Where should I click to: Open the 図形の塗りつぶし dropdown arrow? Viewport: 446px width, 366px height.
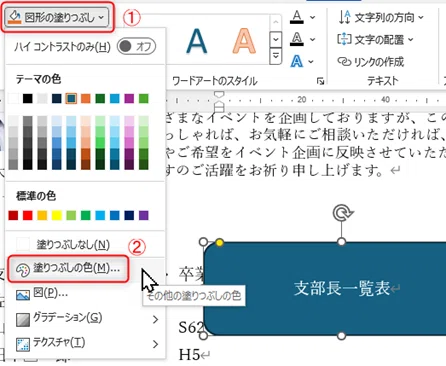(101, 17)
